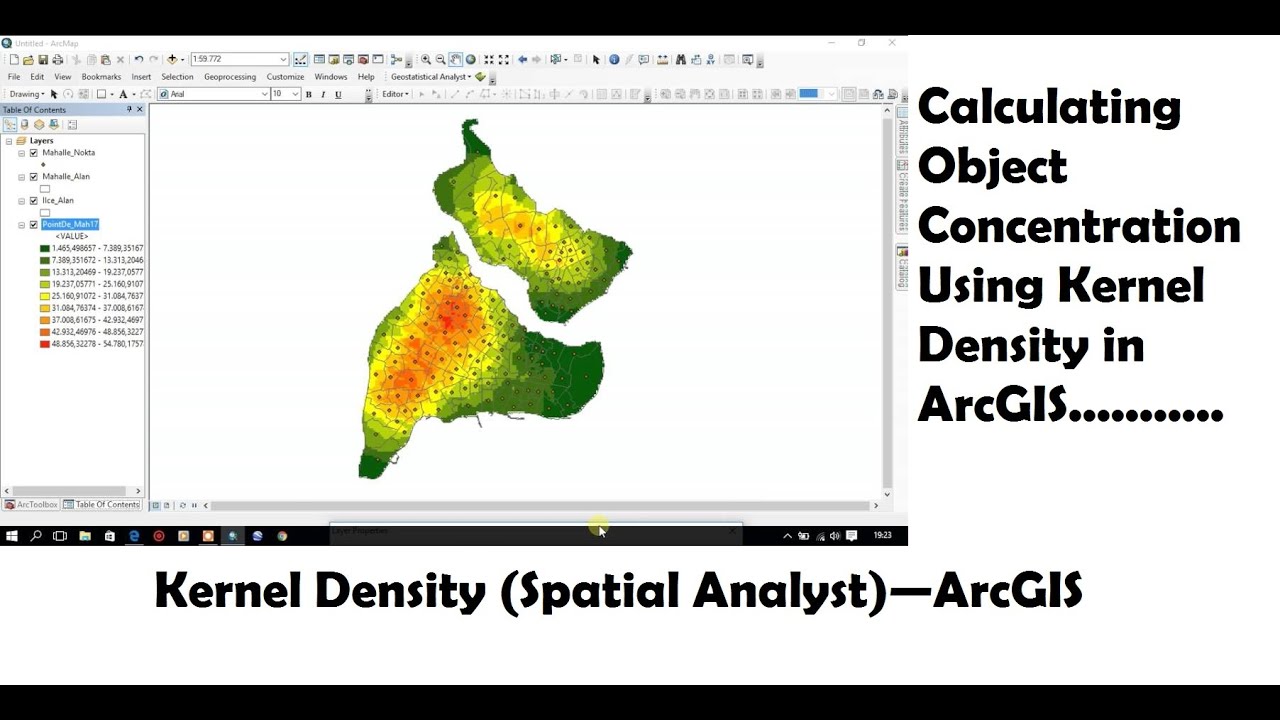Click the Print icon in Standard toolbar
This screenshot has height=720, width=1280.
[57, 60]
